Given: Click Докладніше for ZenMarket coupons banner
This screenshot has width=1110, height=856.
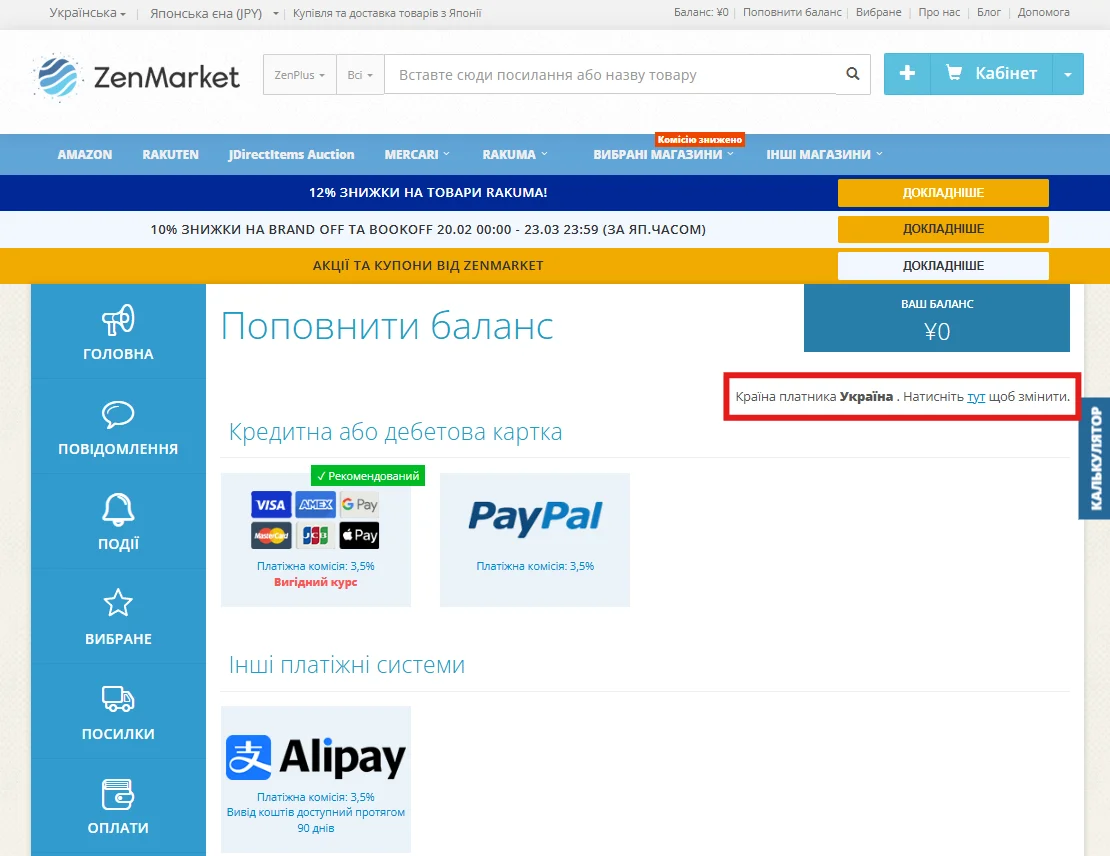Looking at the screenshot, I should tap(943, 266).
